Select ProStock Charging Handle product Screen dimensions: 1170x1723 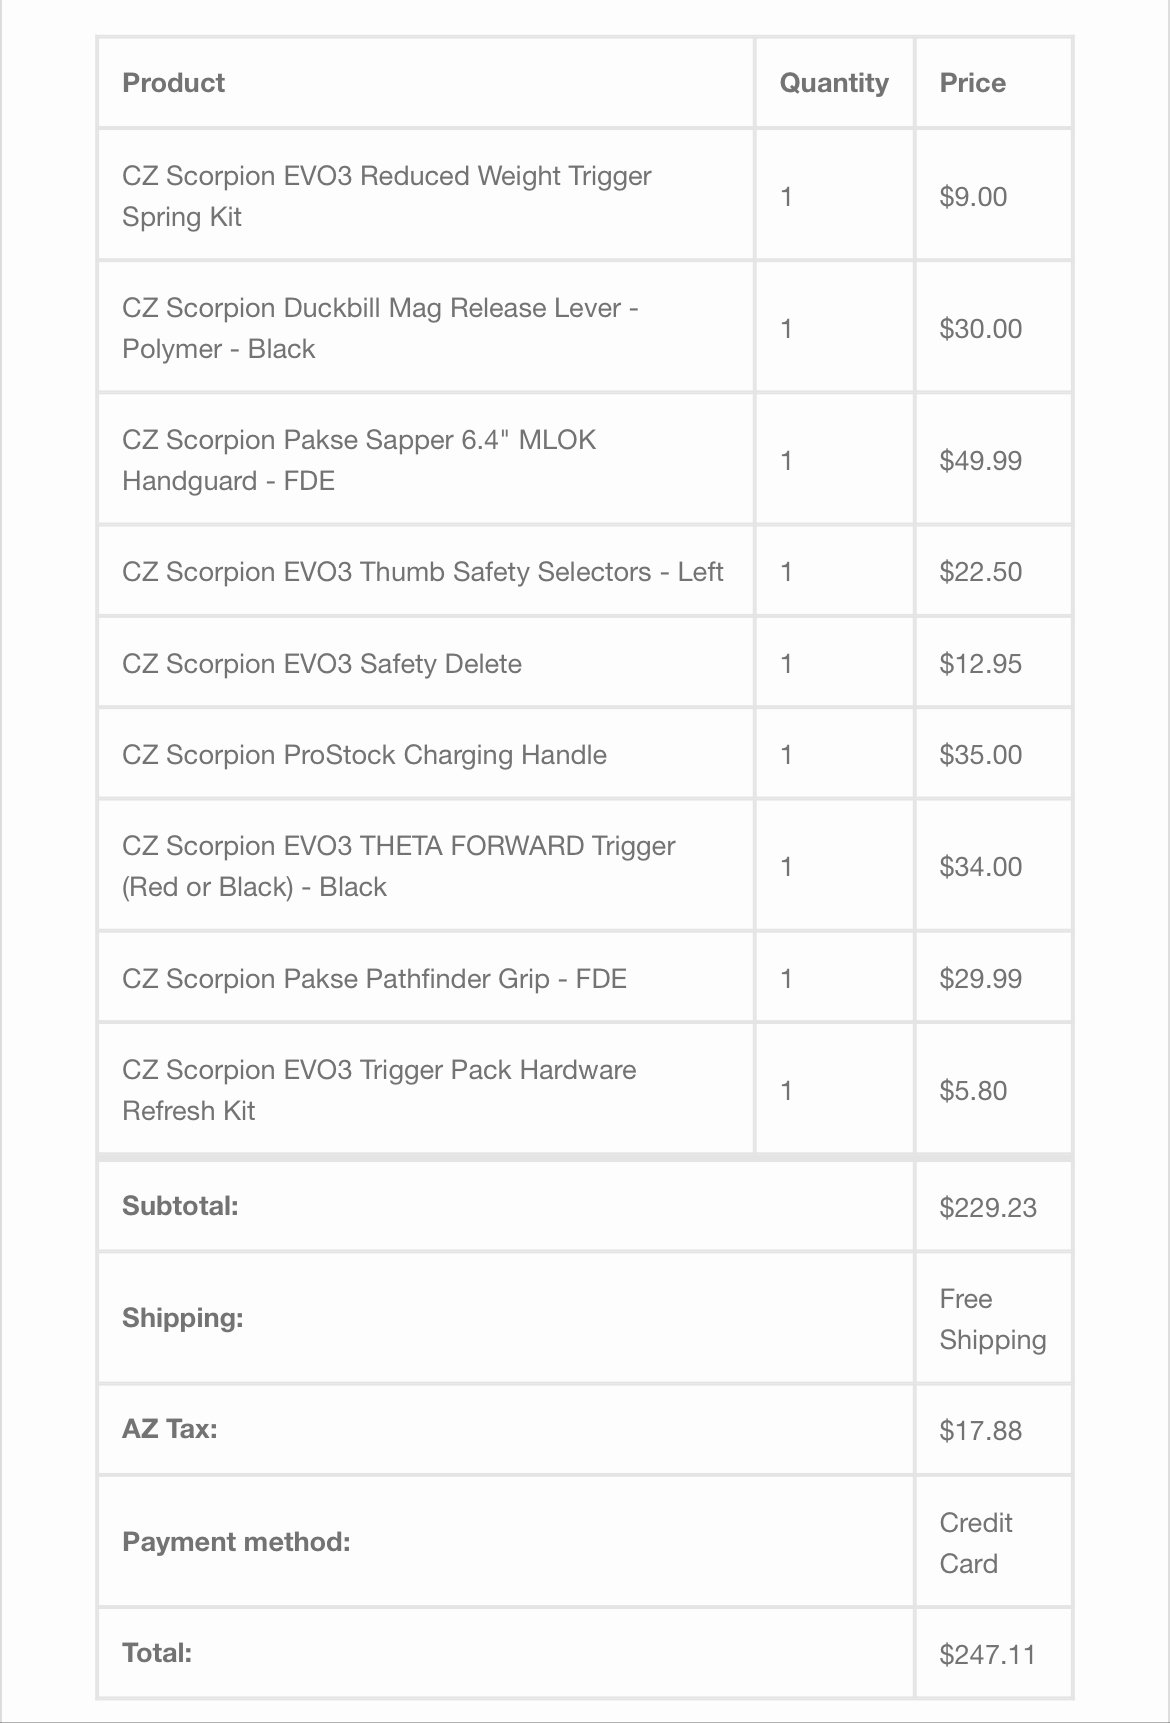click(x=364, y=755)
